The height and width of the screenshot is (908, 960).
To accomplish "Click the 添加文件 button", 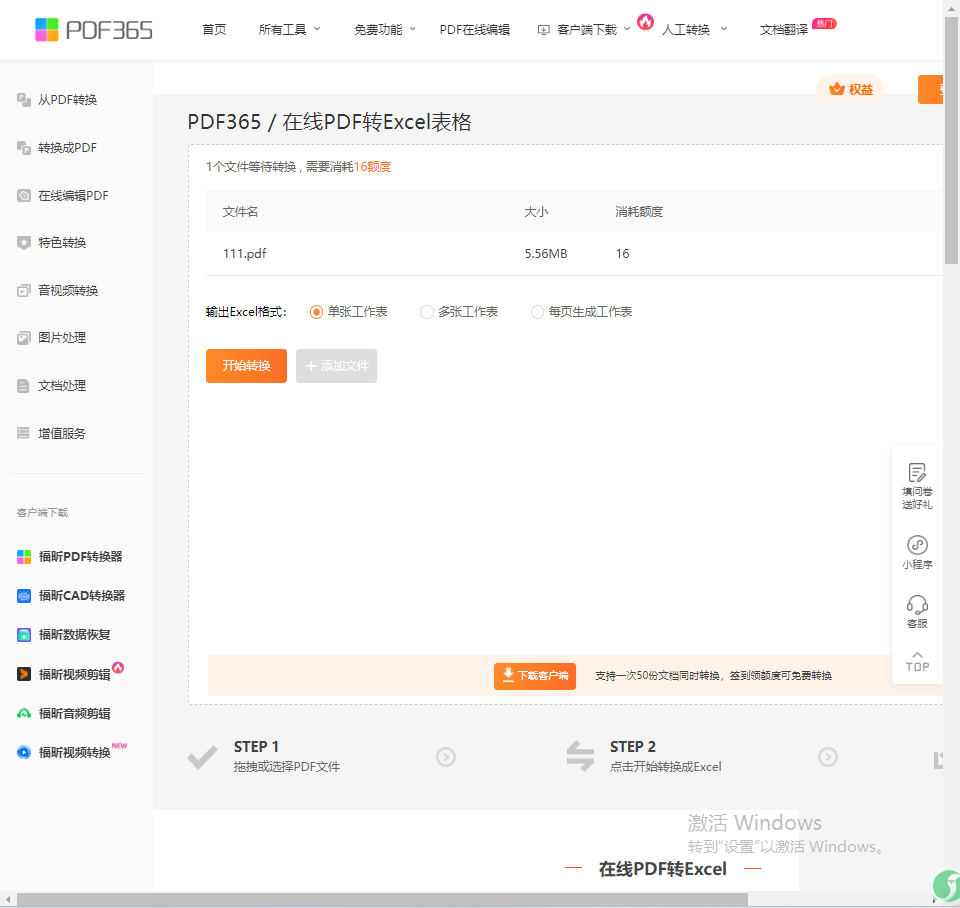I will (x=336, y=366).
